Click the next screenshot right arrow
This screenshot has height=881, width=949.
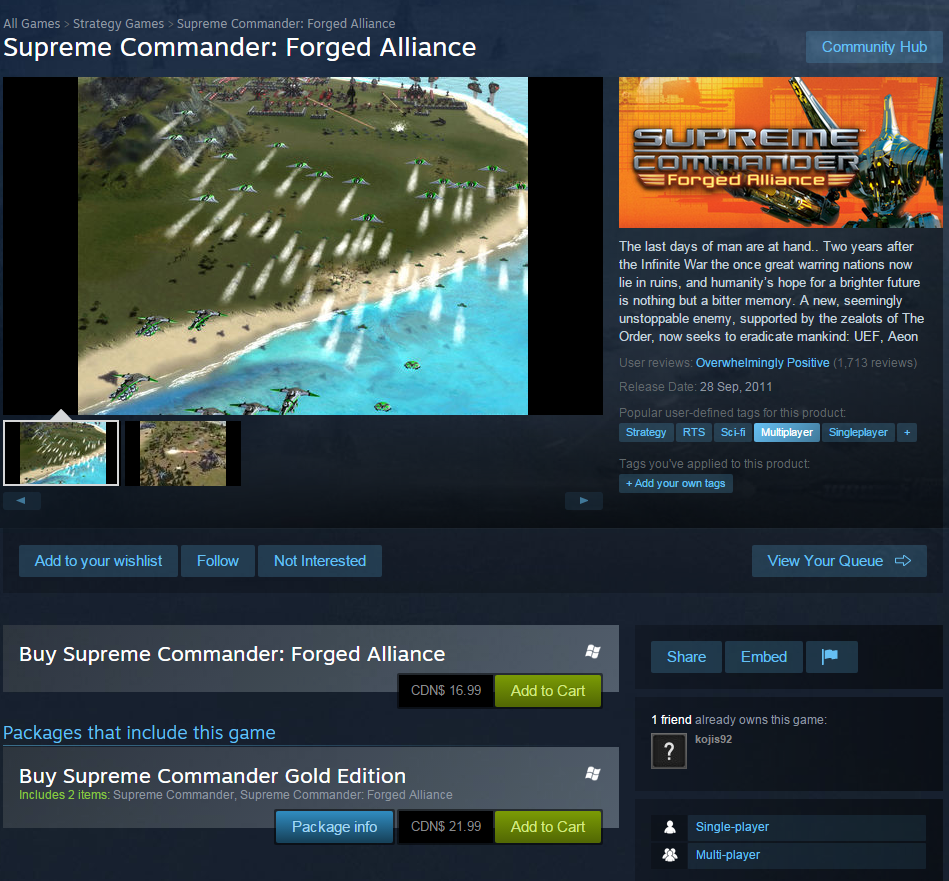click(583, 500)
